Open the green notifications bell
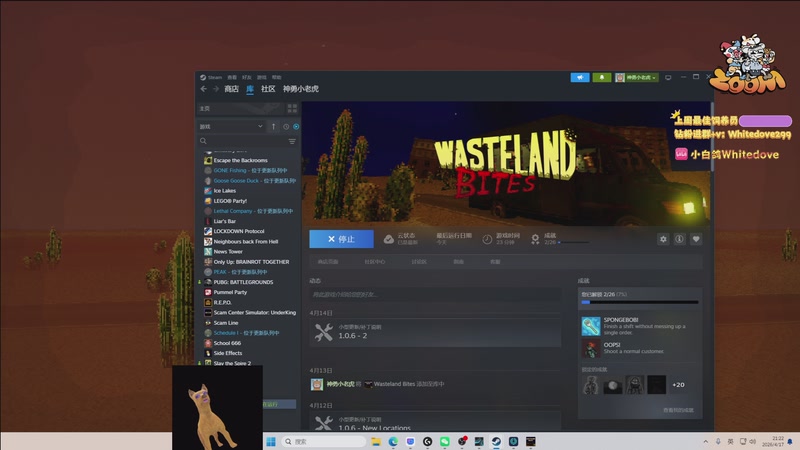 pyautogui.click(x=602, y=78)
